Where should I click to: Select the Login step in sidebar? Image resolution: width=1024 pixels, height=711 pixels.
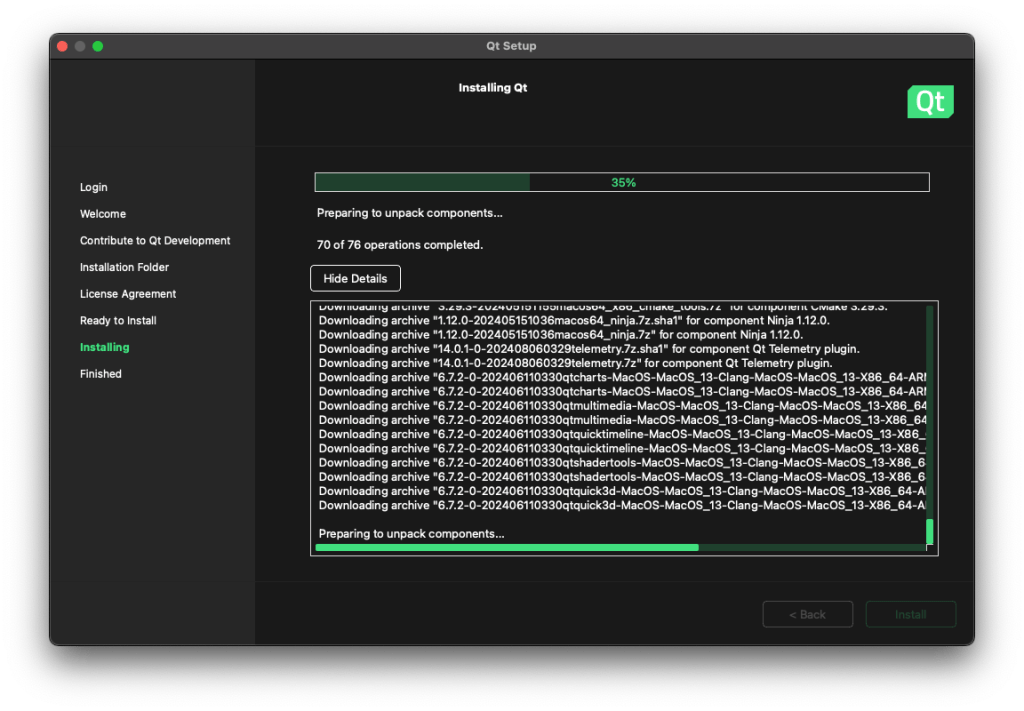(x=94, y=187)
